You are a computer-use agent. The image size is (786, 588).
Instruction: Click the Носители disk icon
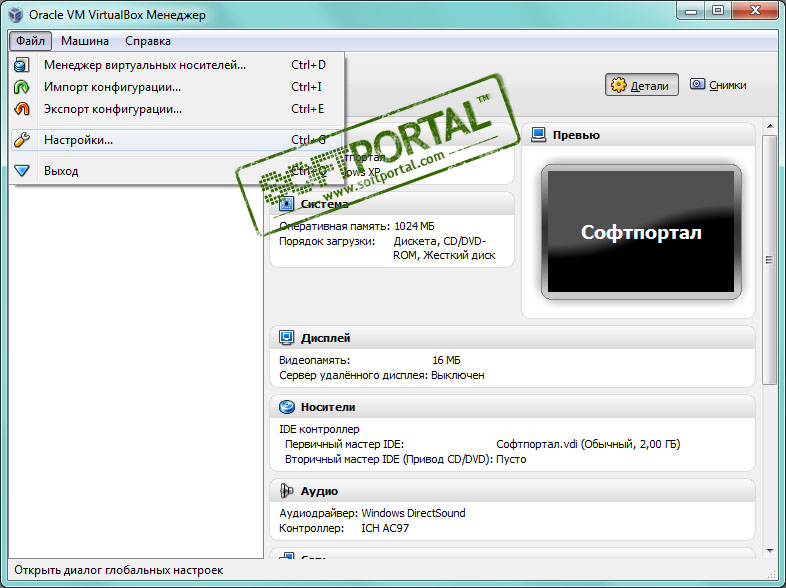point(286,407)
